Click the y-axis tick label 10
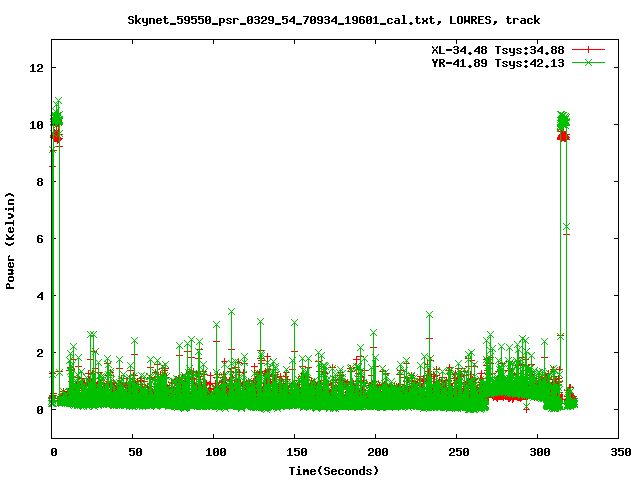This screenshot has width=640, height=480. coord(36,125)
